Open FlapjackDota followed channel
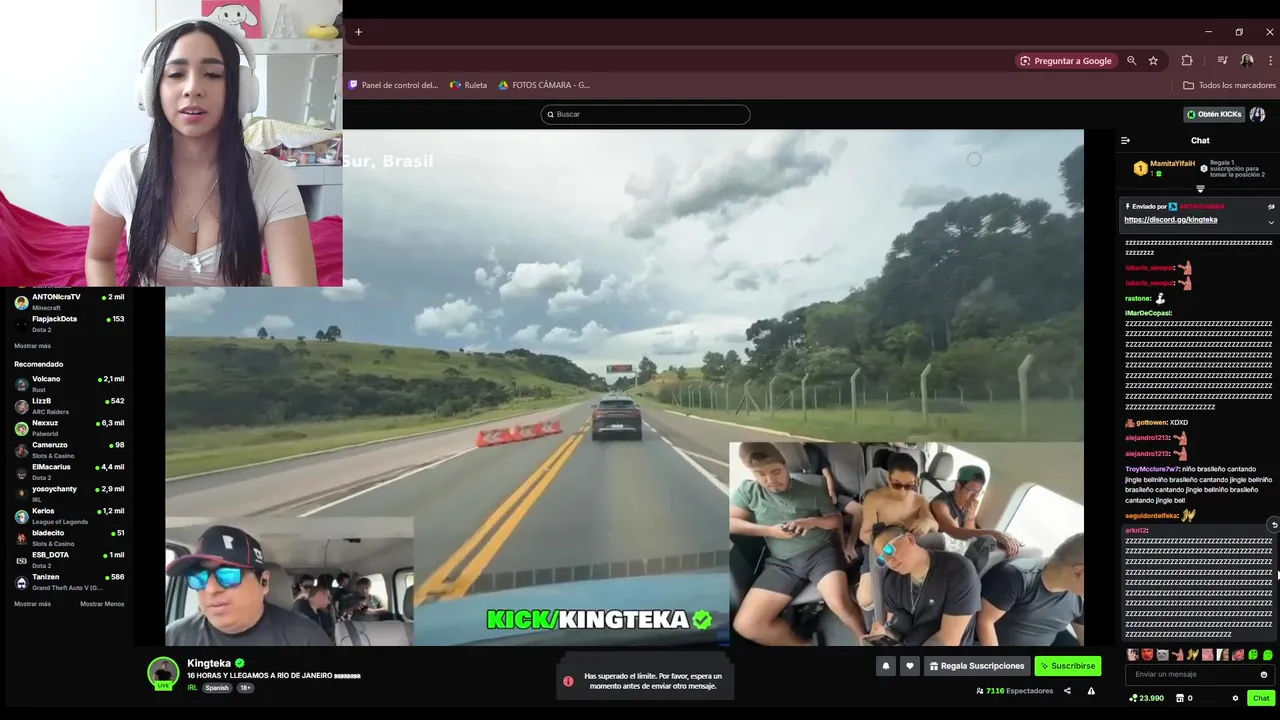Screen dimensions: 1280x720 coord(69,323)
